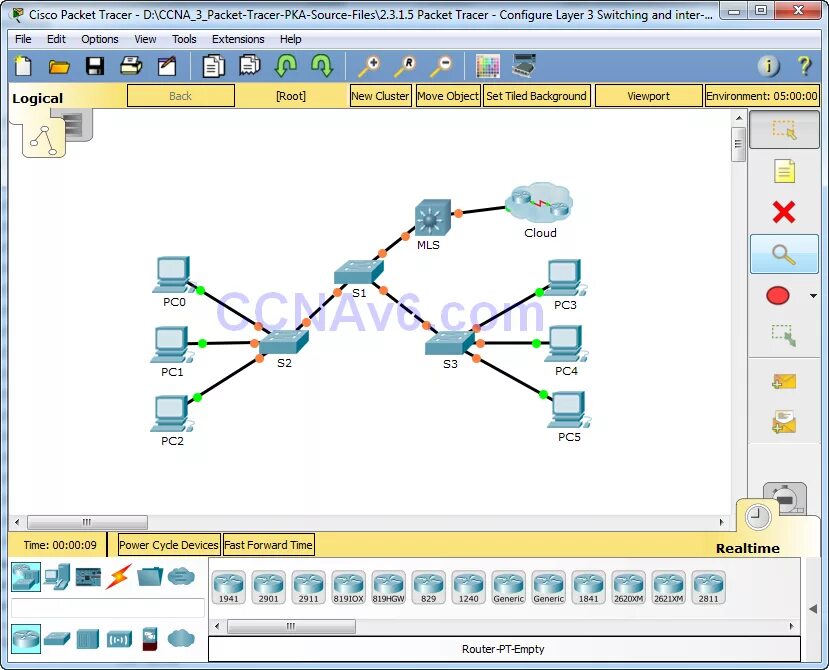
Task: Click the Zoom Out magnifier icon
Action: [x=440, y=67]
